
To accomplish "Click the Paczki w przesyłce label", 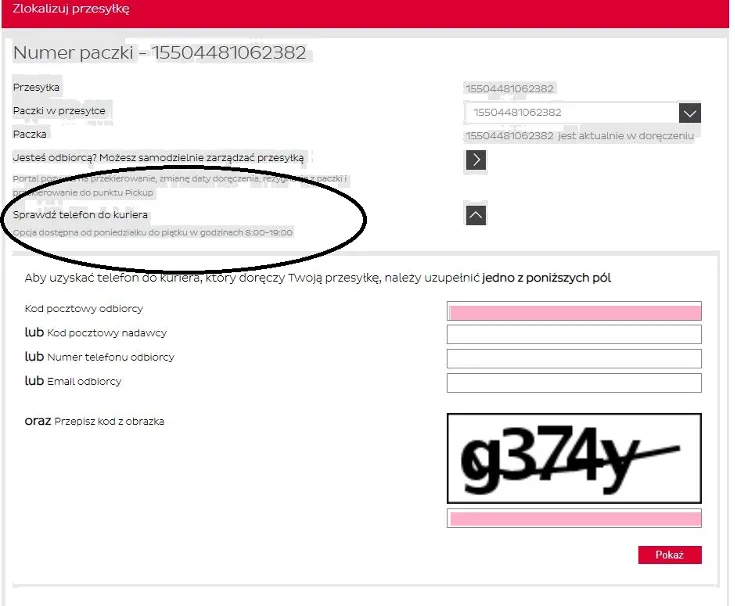I will click(59, 111).
